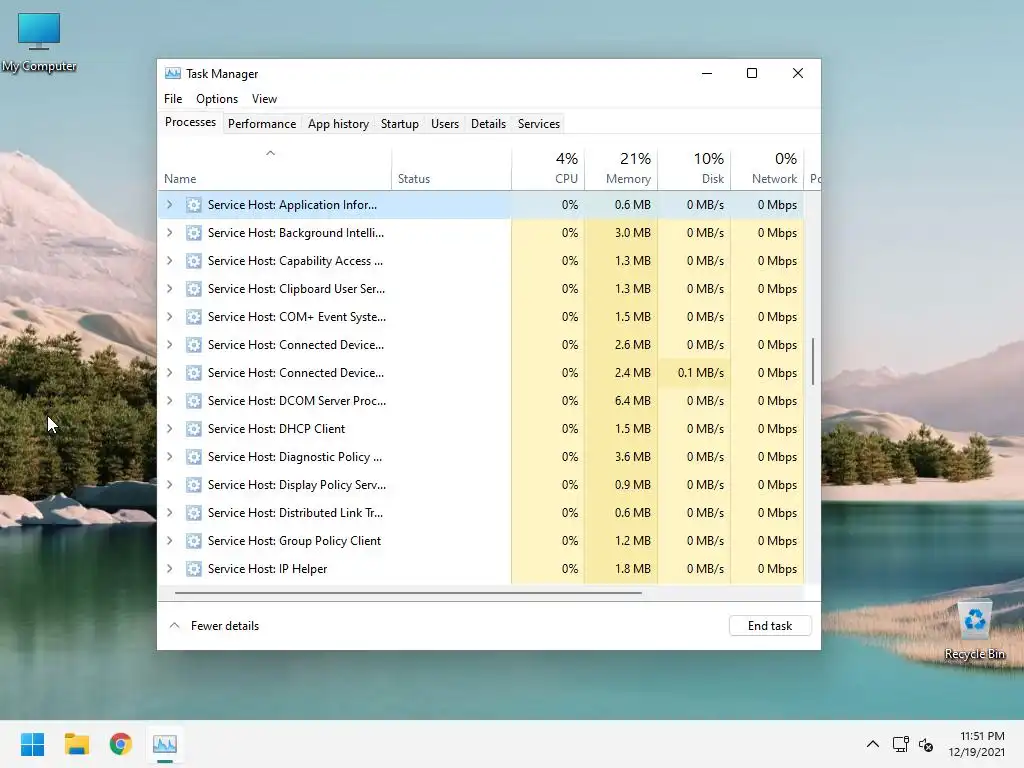1024x768 pixels.
Task: Click the End task button
Action: click(770, 626)
